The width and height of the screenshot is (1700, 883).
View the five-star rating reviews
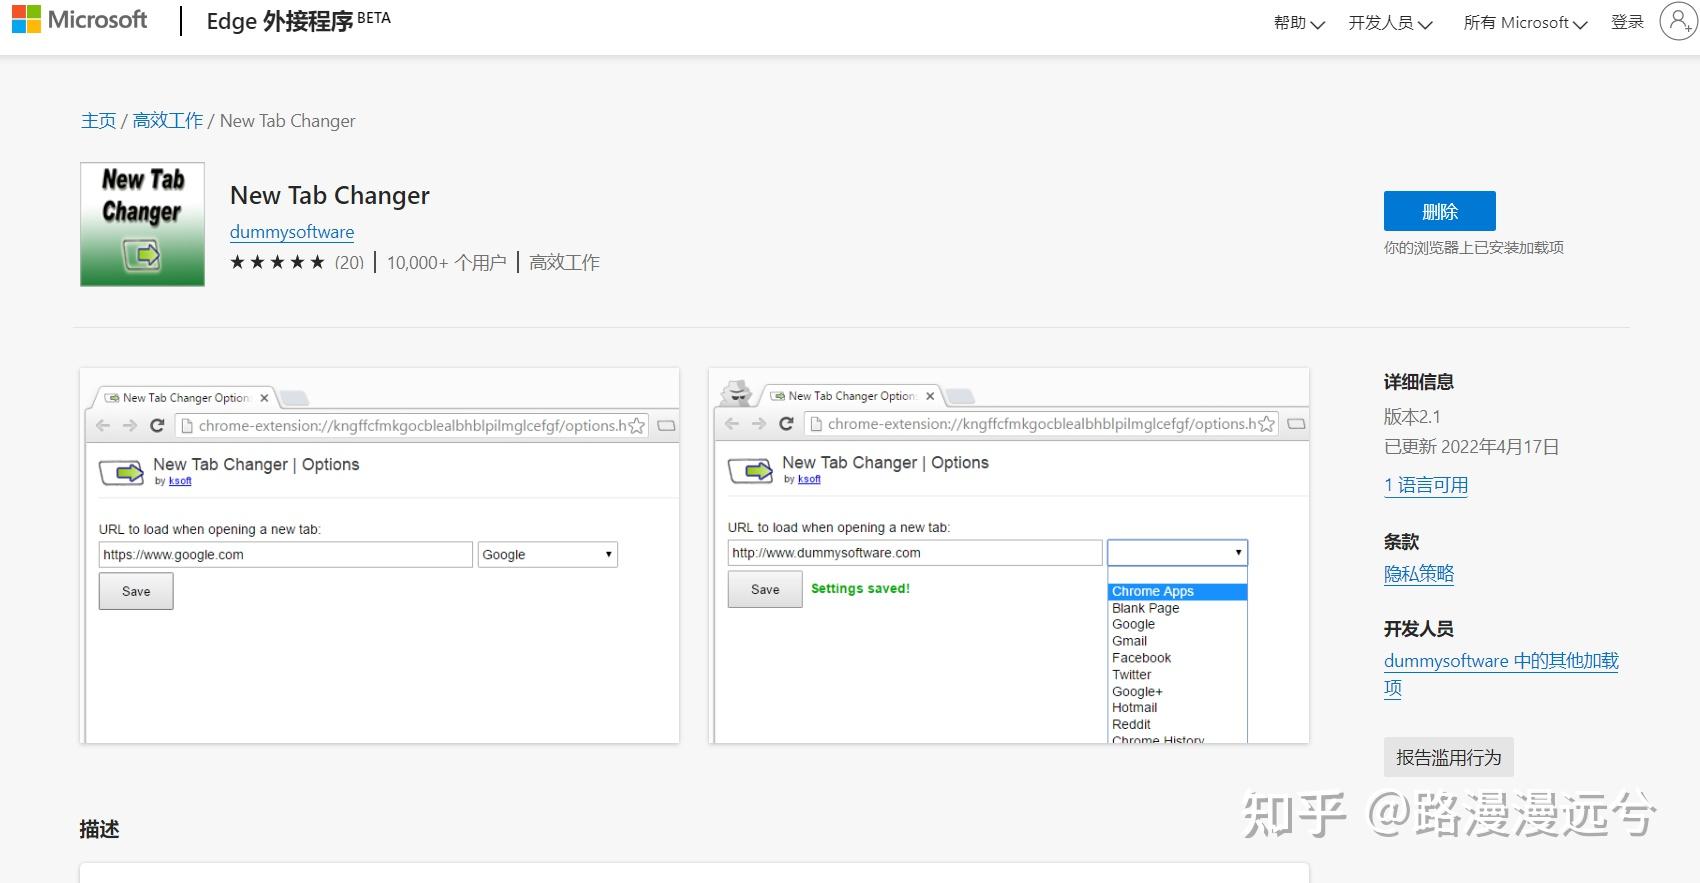277,262
